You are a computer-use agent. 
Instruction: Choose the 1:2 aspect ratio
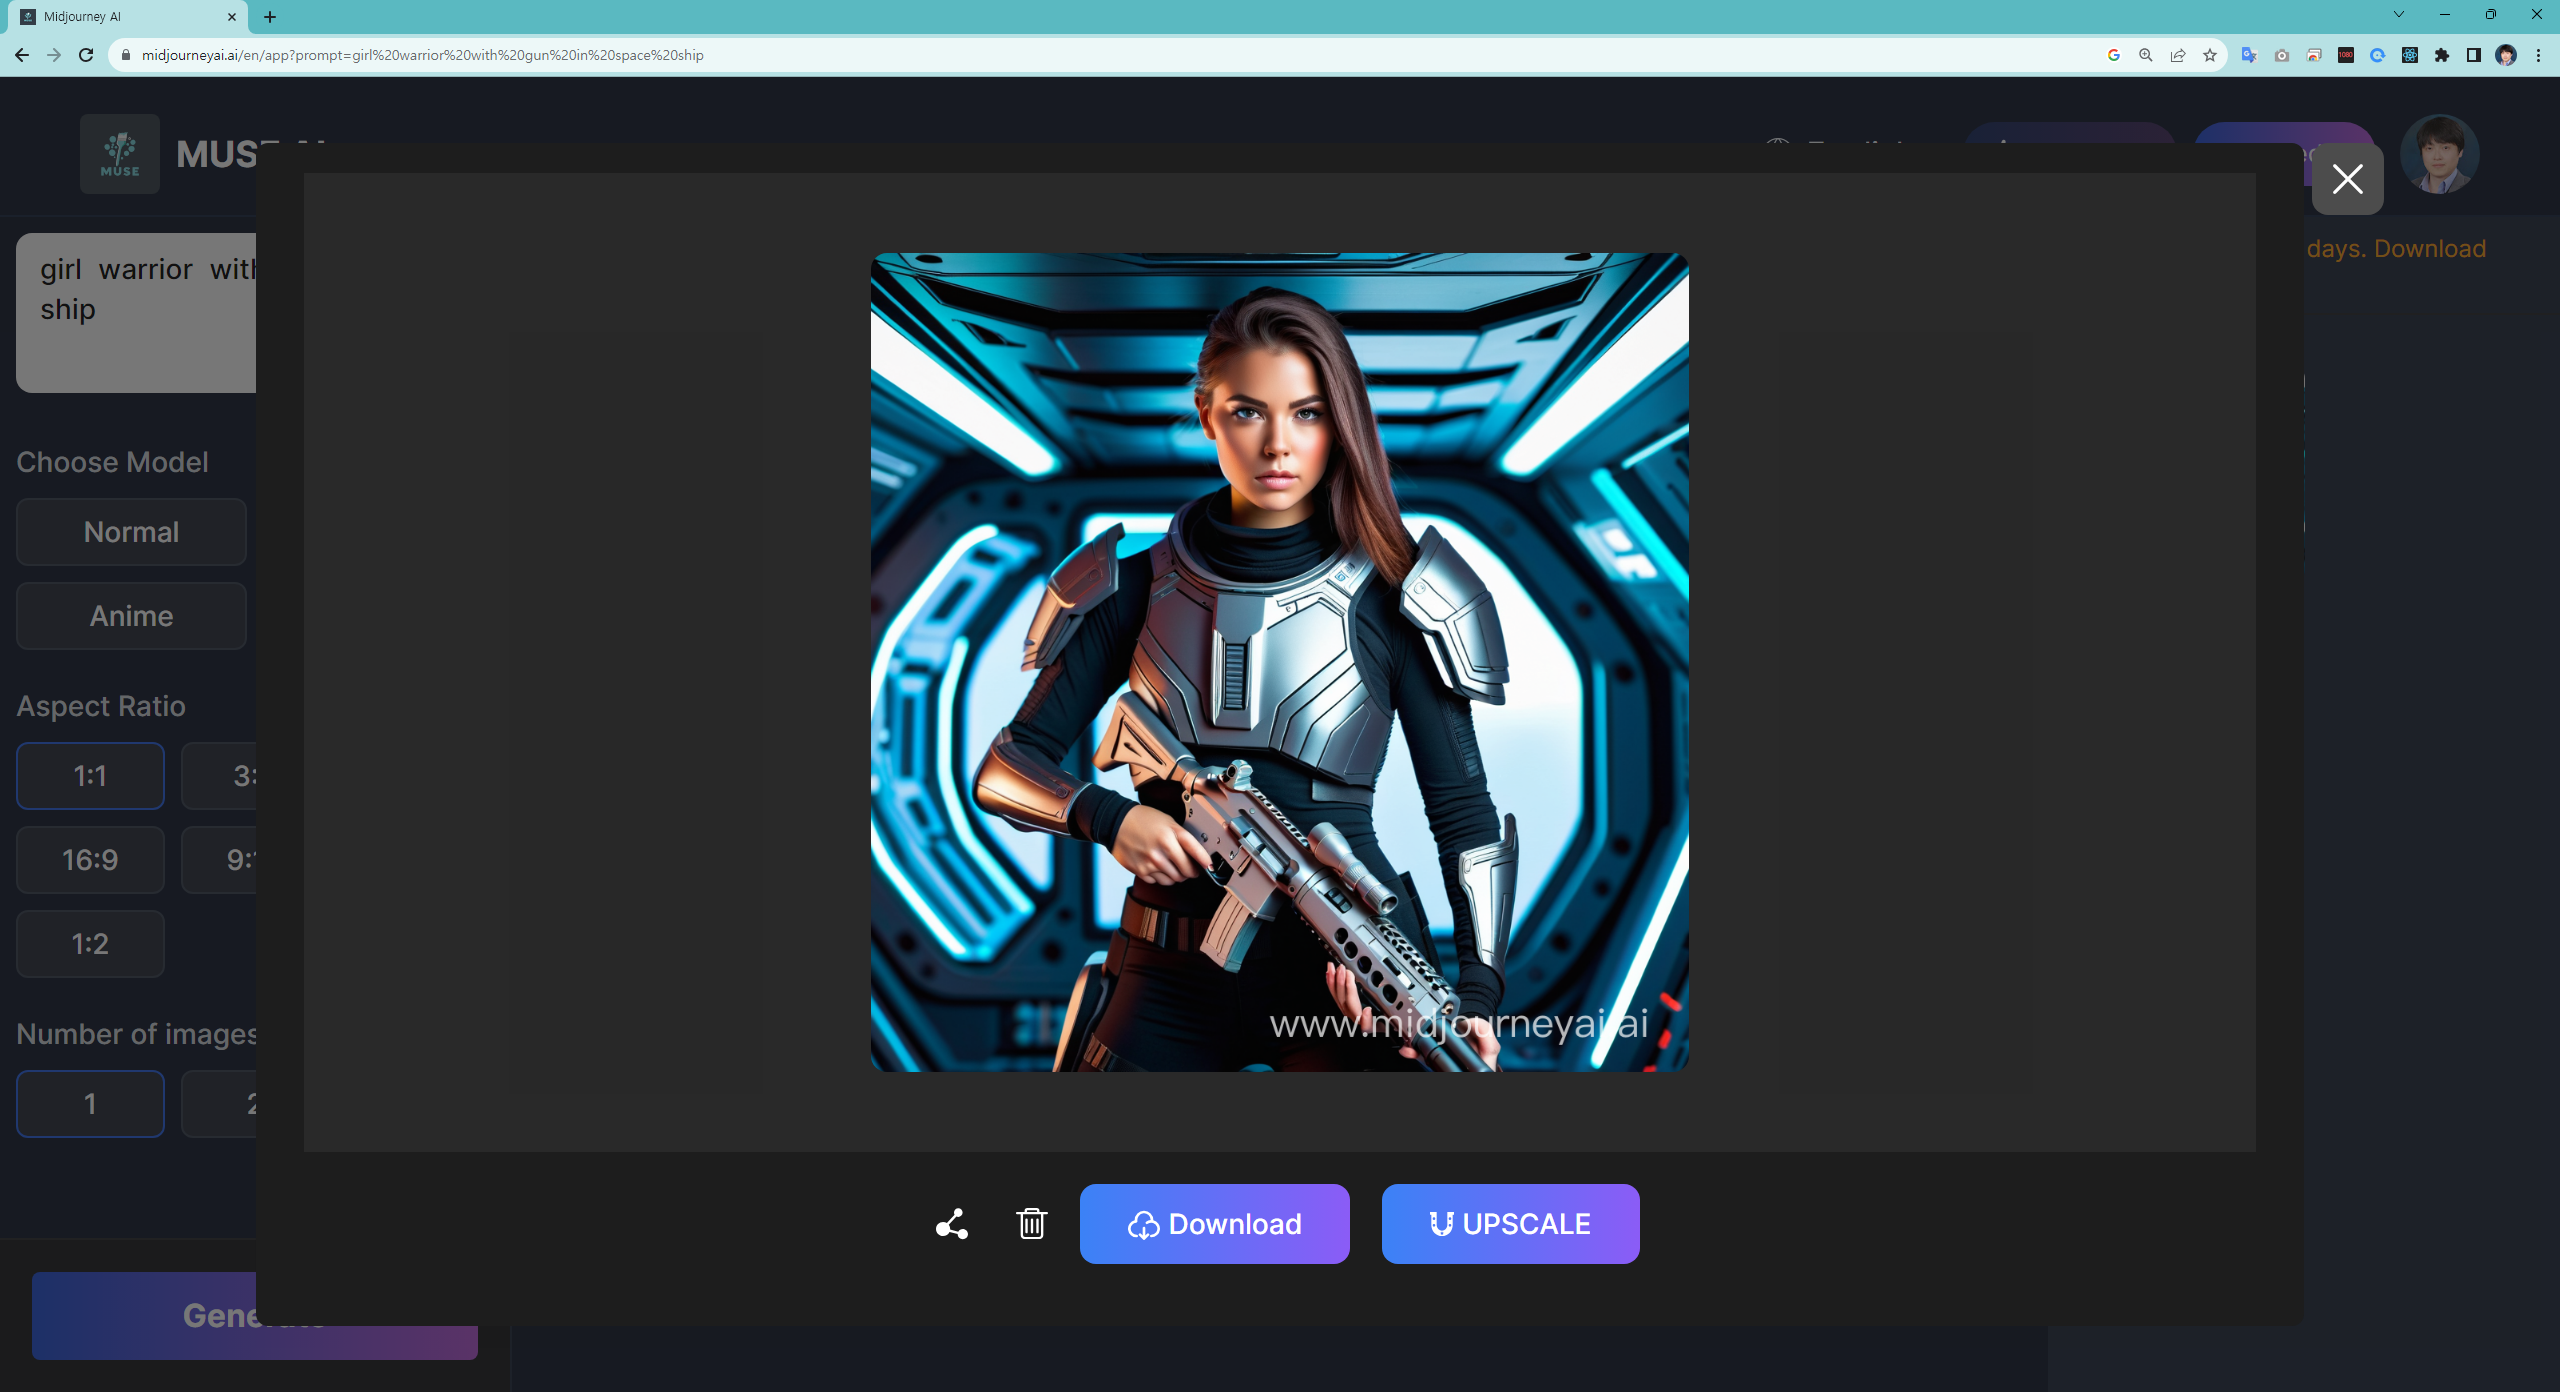tap(90, 944)
